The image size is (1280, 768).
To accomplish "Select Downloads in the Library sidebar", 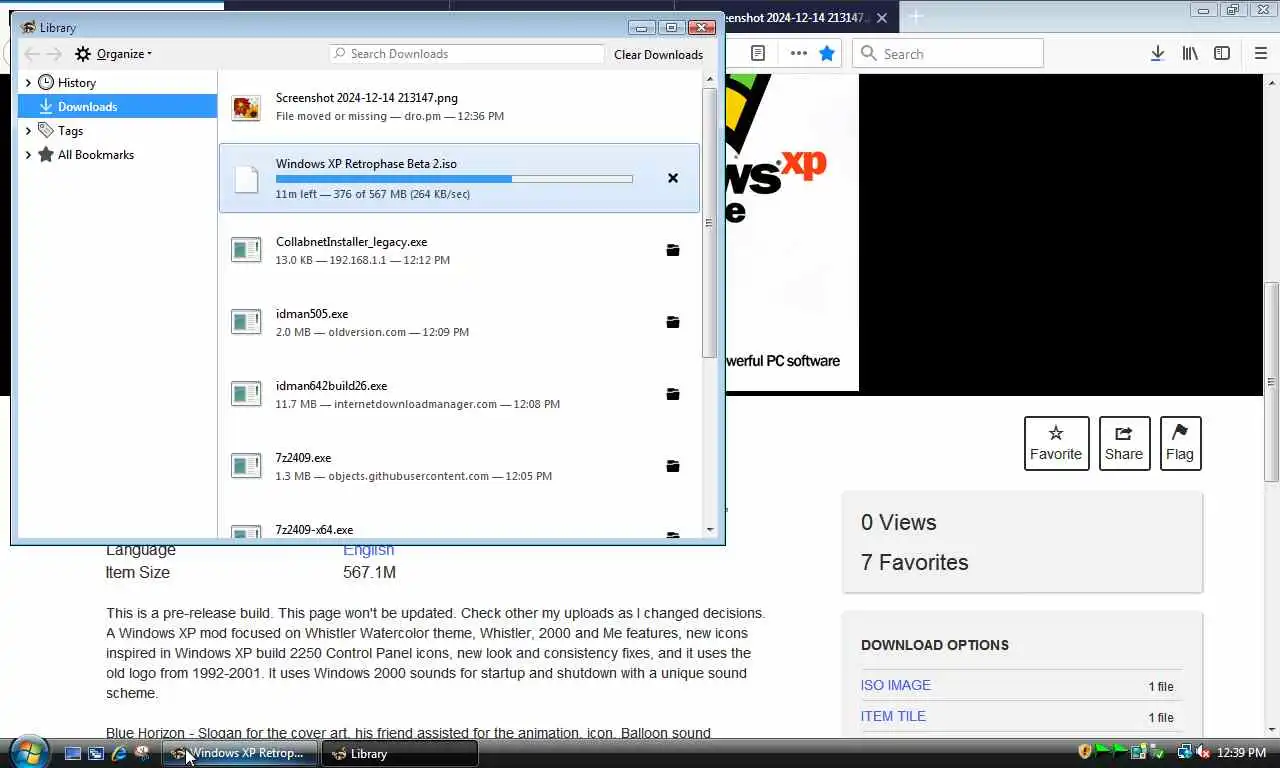I will [117, 107].
